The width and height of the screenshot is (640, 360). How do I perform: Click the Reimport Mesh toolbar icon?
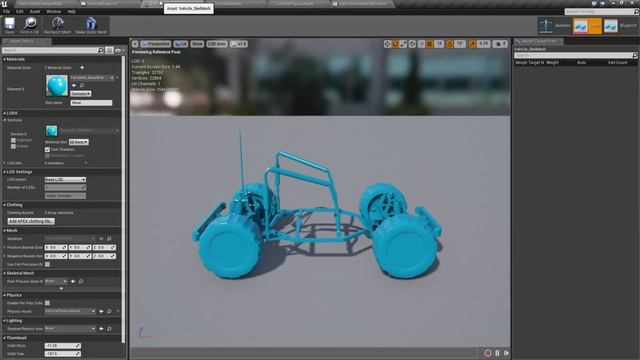[x=58, y=24]
